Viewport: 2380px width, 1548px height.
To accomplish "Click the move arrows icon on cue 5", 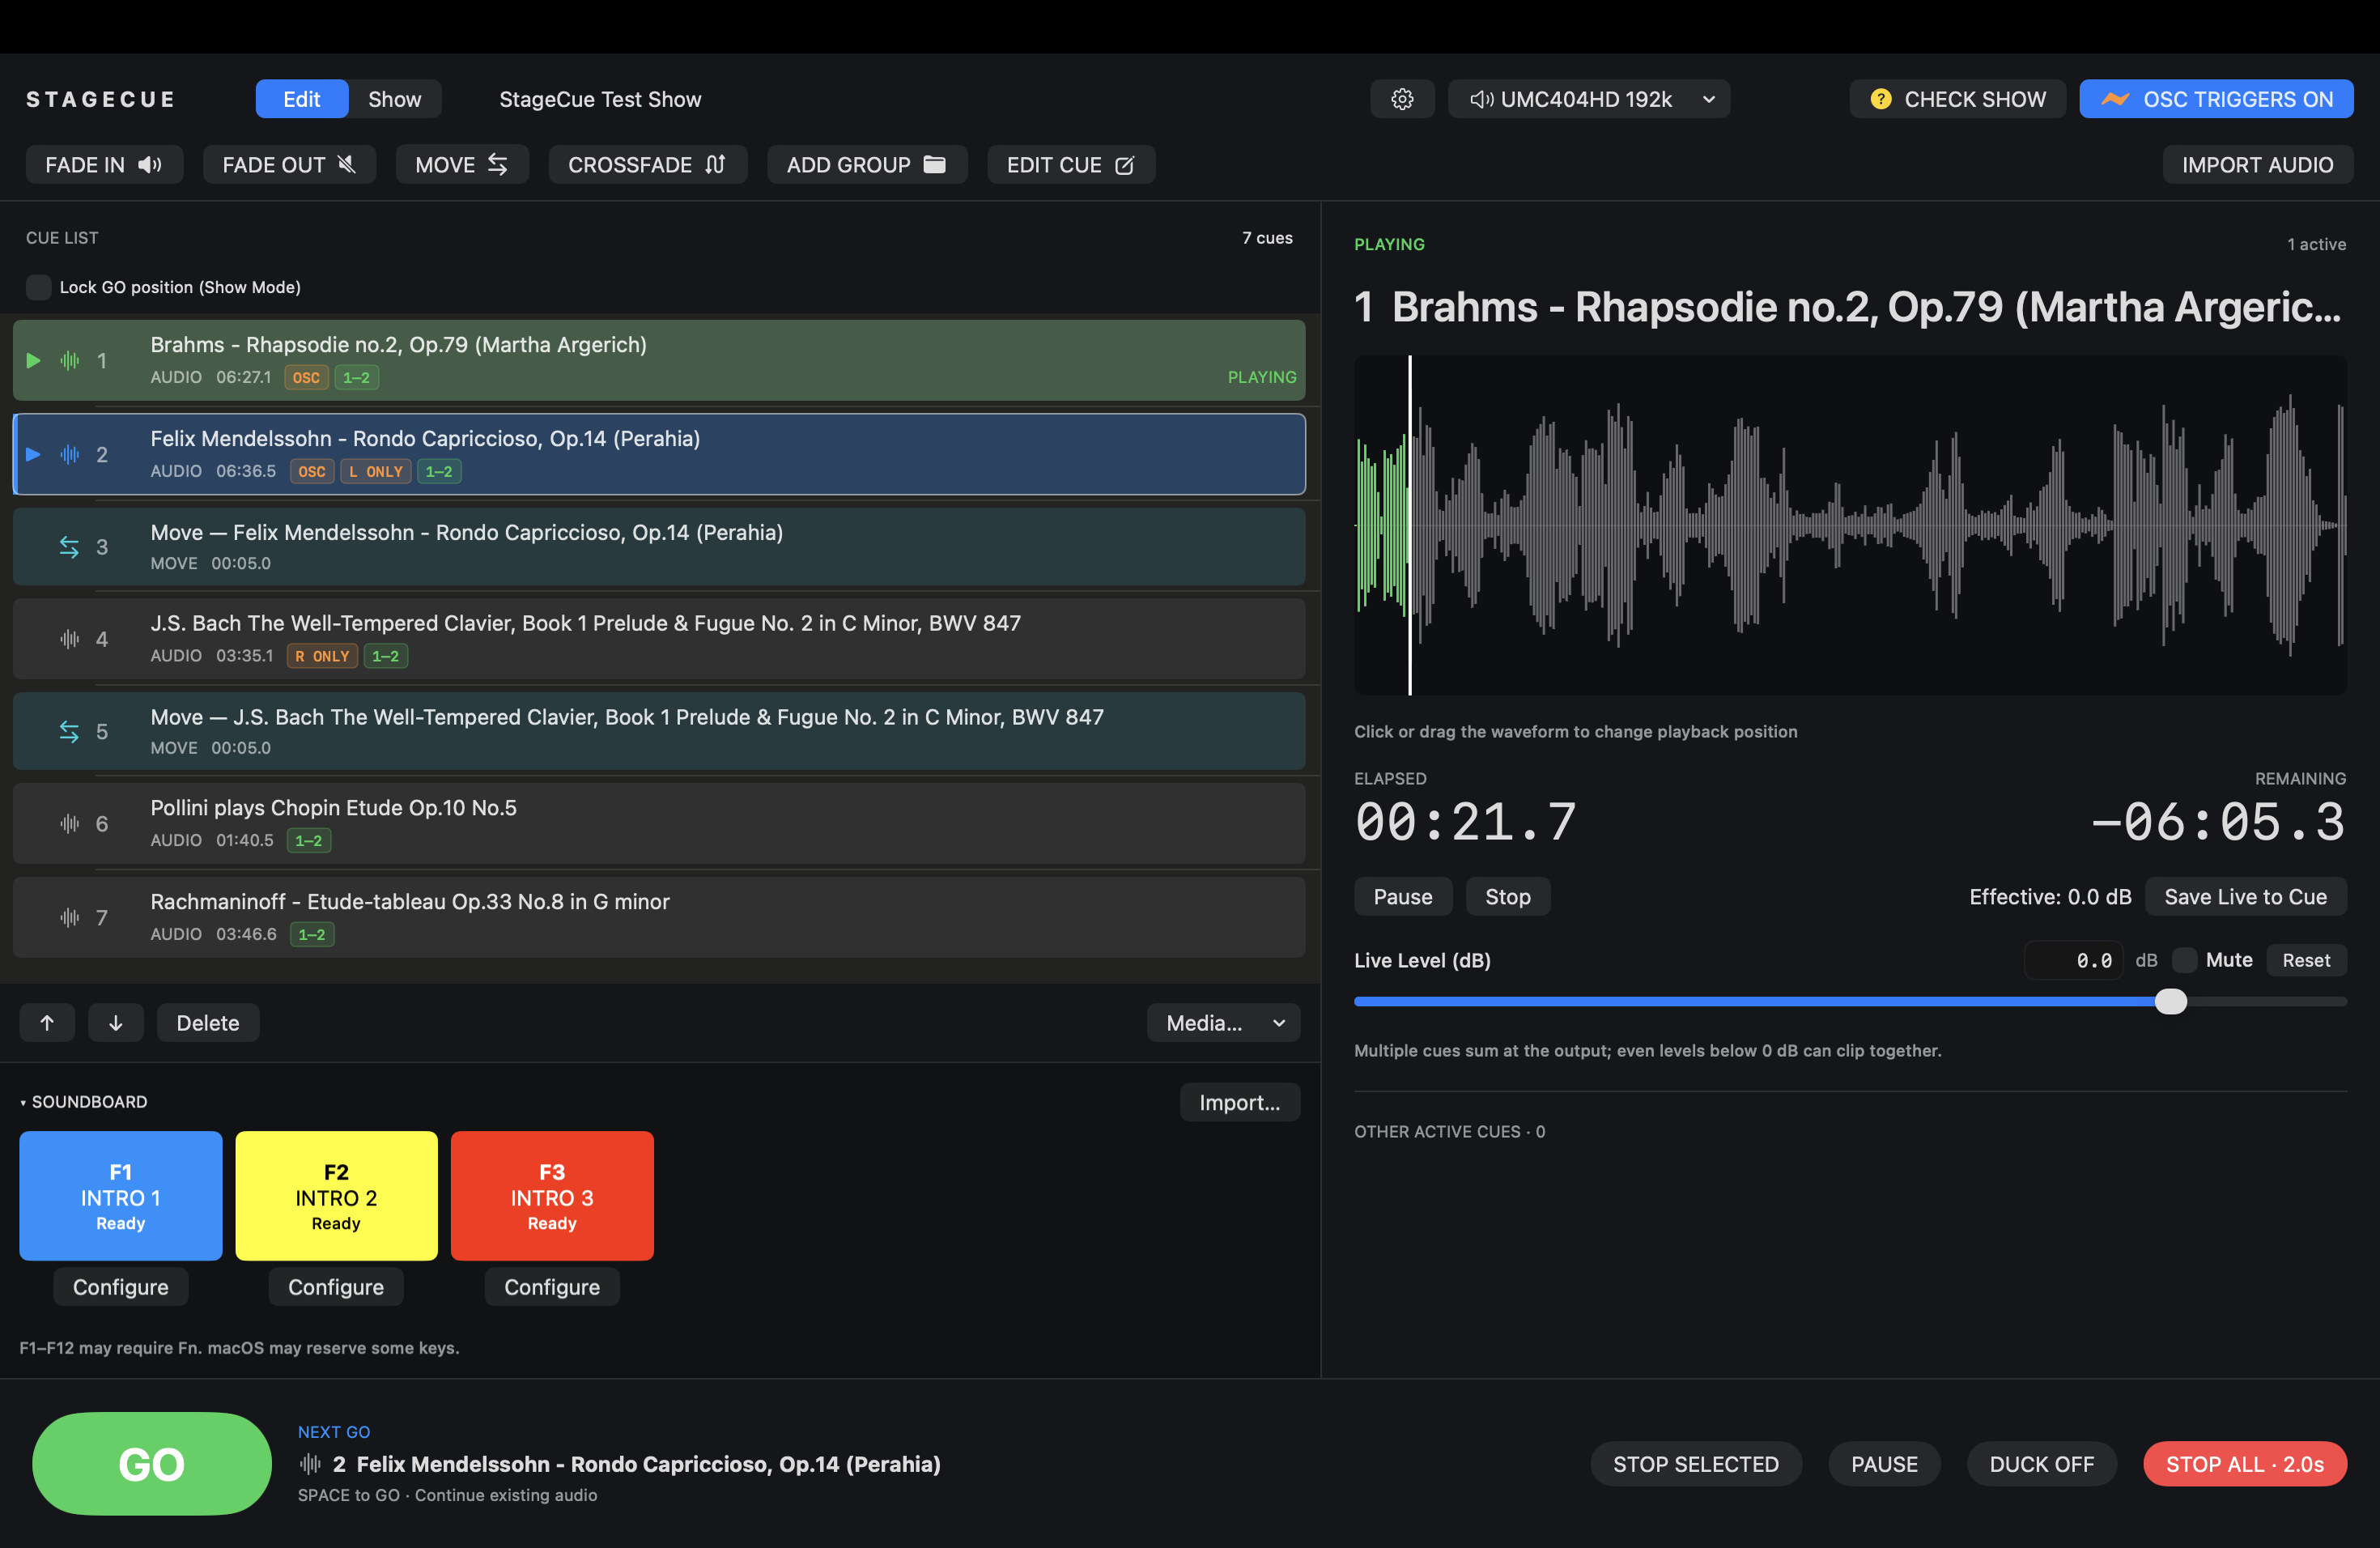I will (69, 732).
